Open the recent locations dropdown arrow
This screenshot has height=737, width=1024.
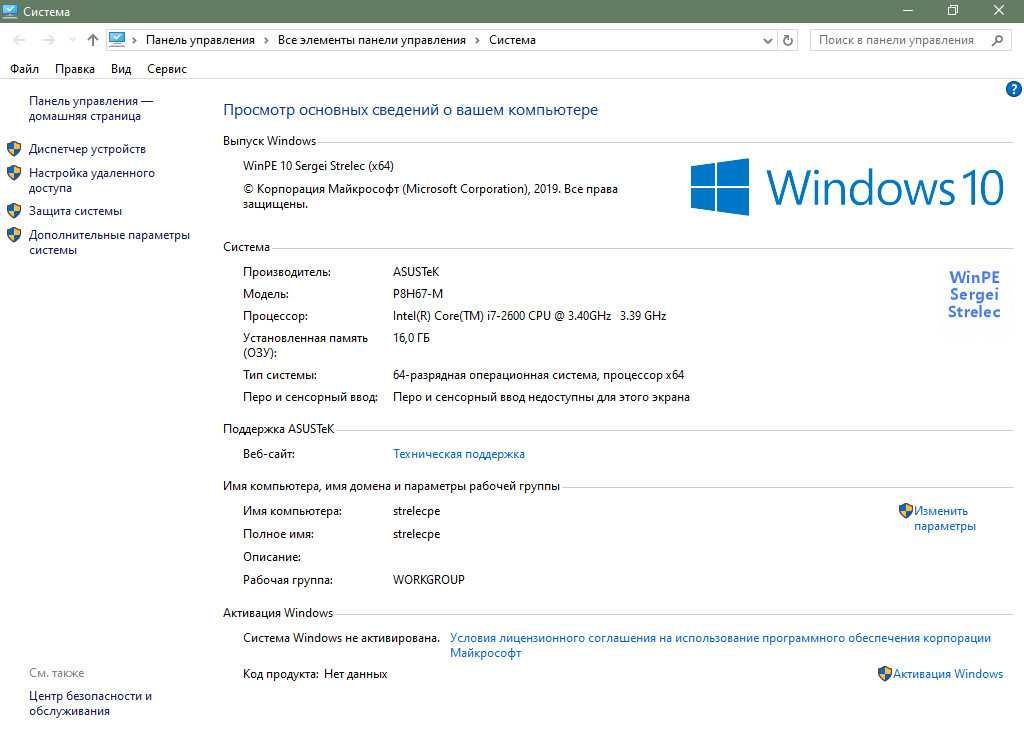72,40
